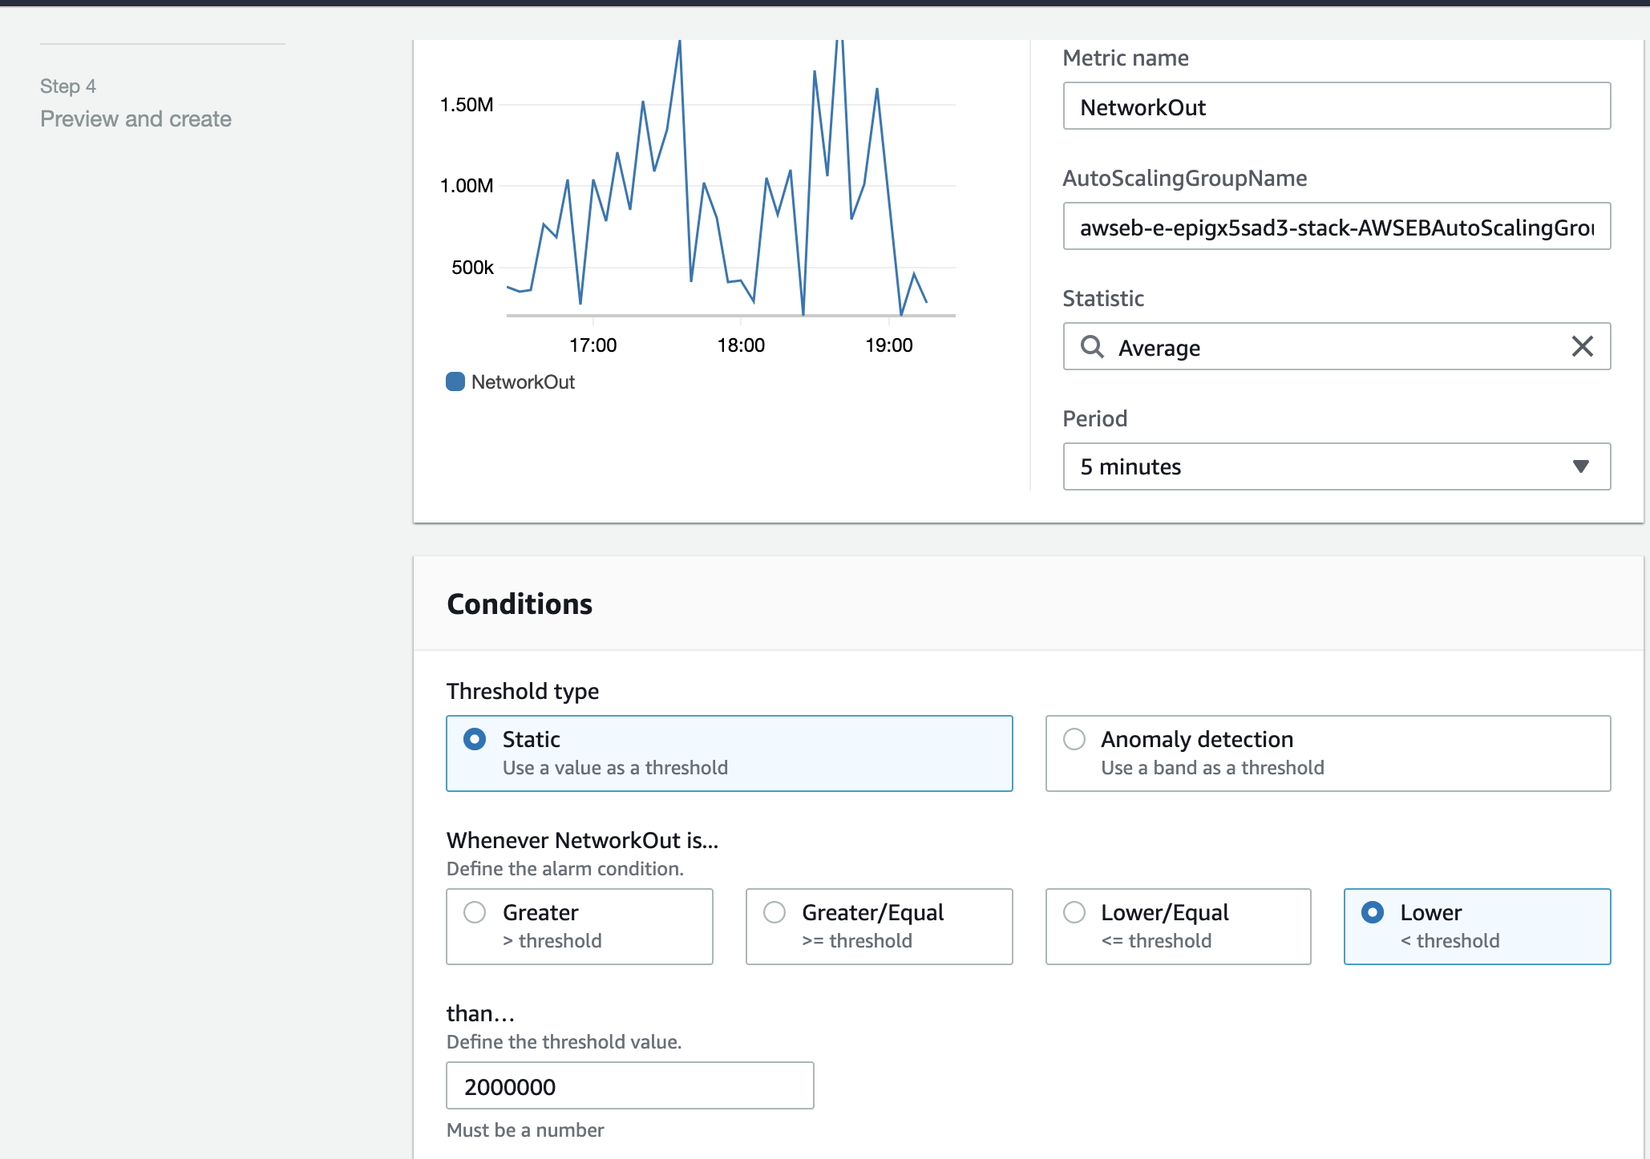Select the Static threshold type
The width and height of the screenshot is (1650, 1159).
475,740
